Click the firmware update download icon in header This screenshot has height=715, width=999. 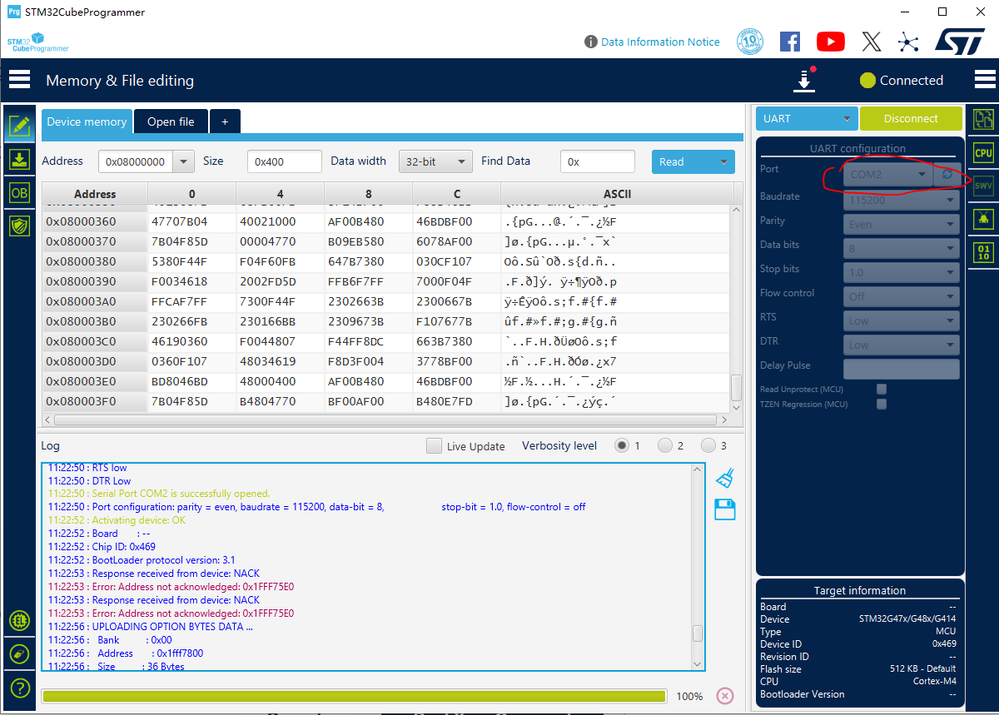[805, 80]
